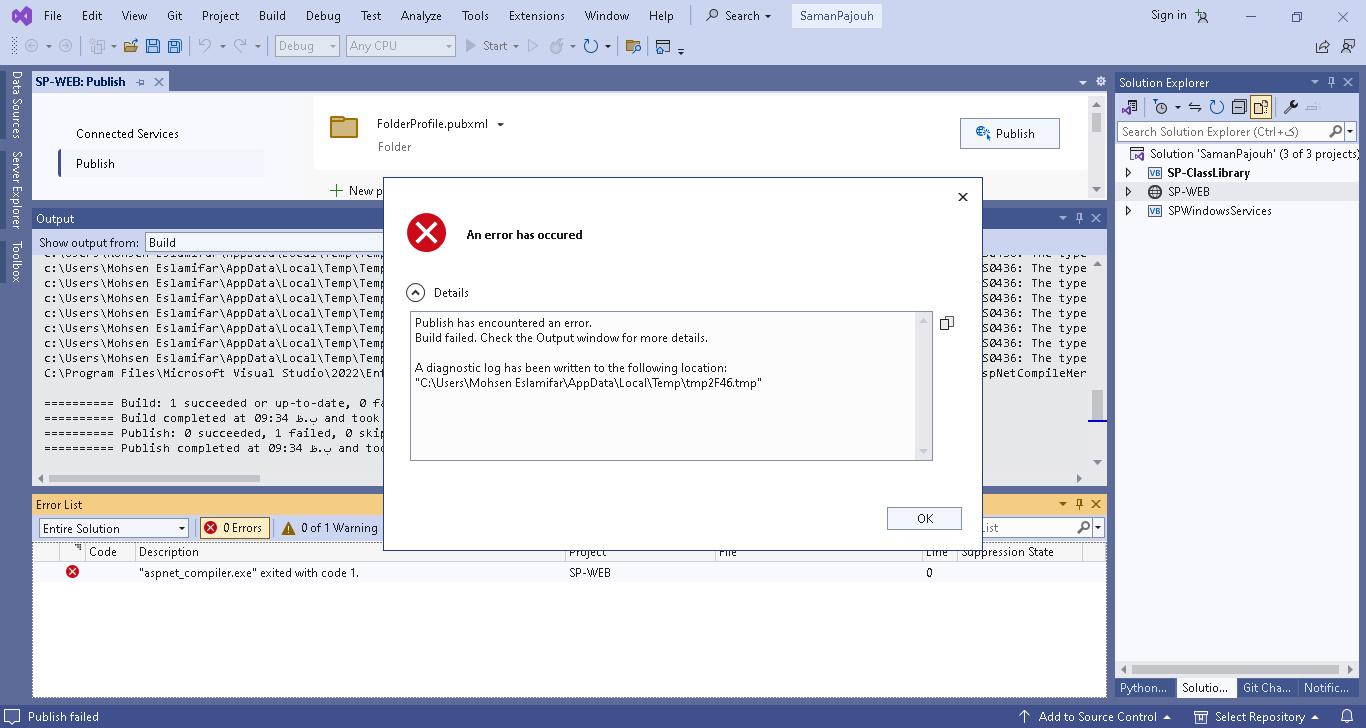Switch to the Git Changes tab
This screenshot has height=728, width=1366.
coord(1267,688)
